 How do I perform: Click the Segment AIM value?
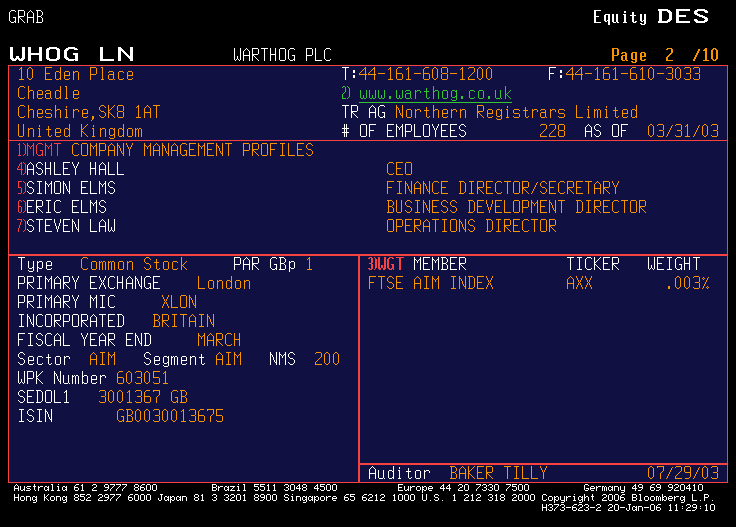click(x=228, y=359)
